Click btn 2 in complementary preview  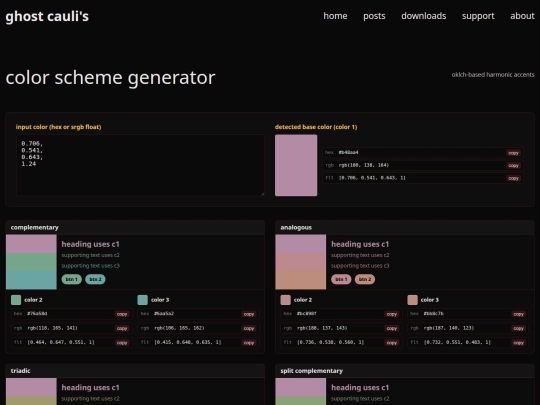point(95,279)
